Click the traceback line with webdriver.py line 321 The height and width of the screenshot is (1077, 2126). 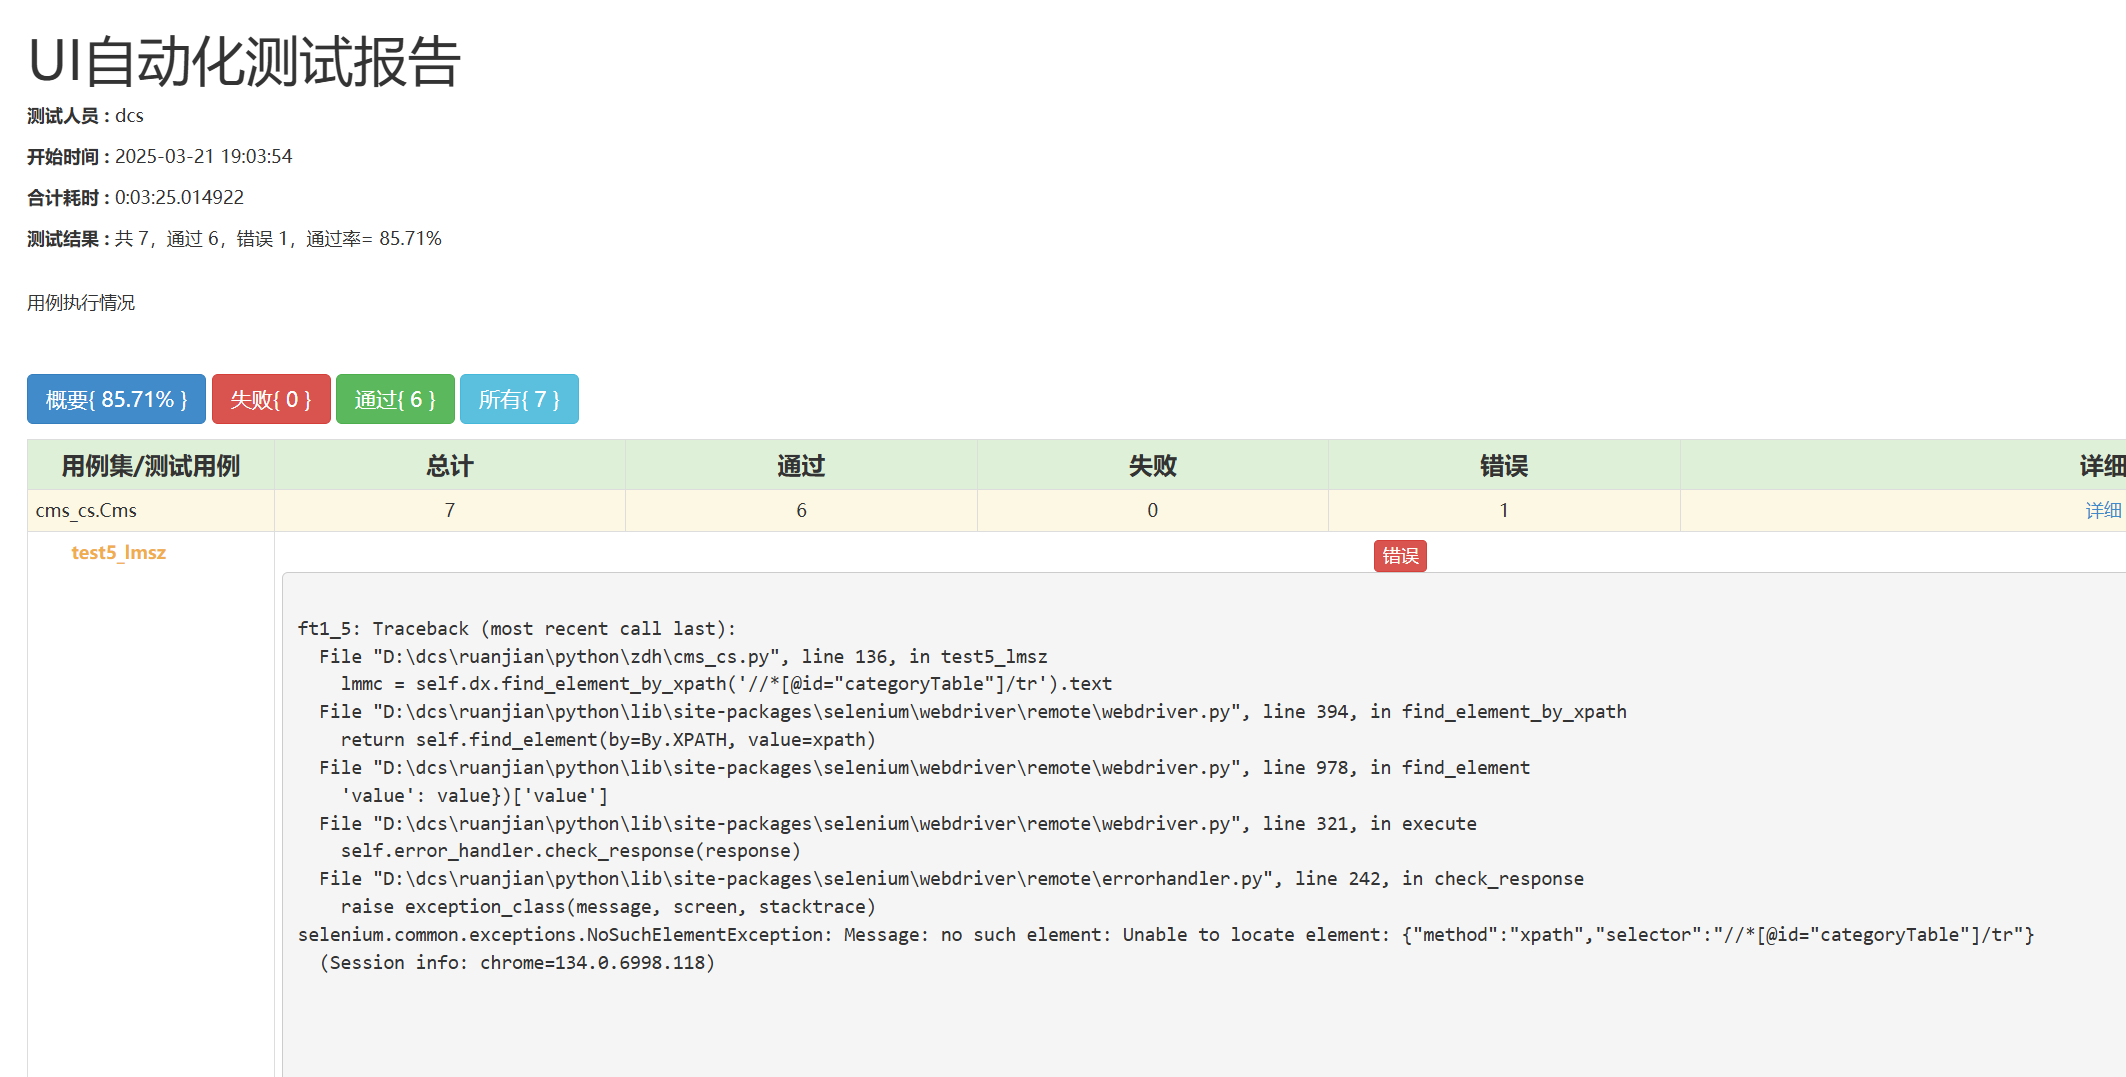tap(898, 823)
